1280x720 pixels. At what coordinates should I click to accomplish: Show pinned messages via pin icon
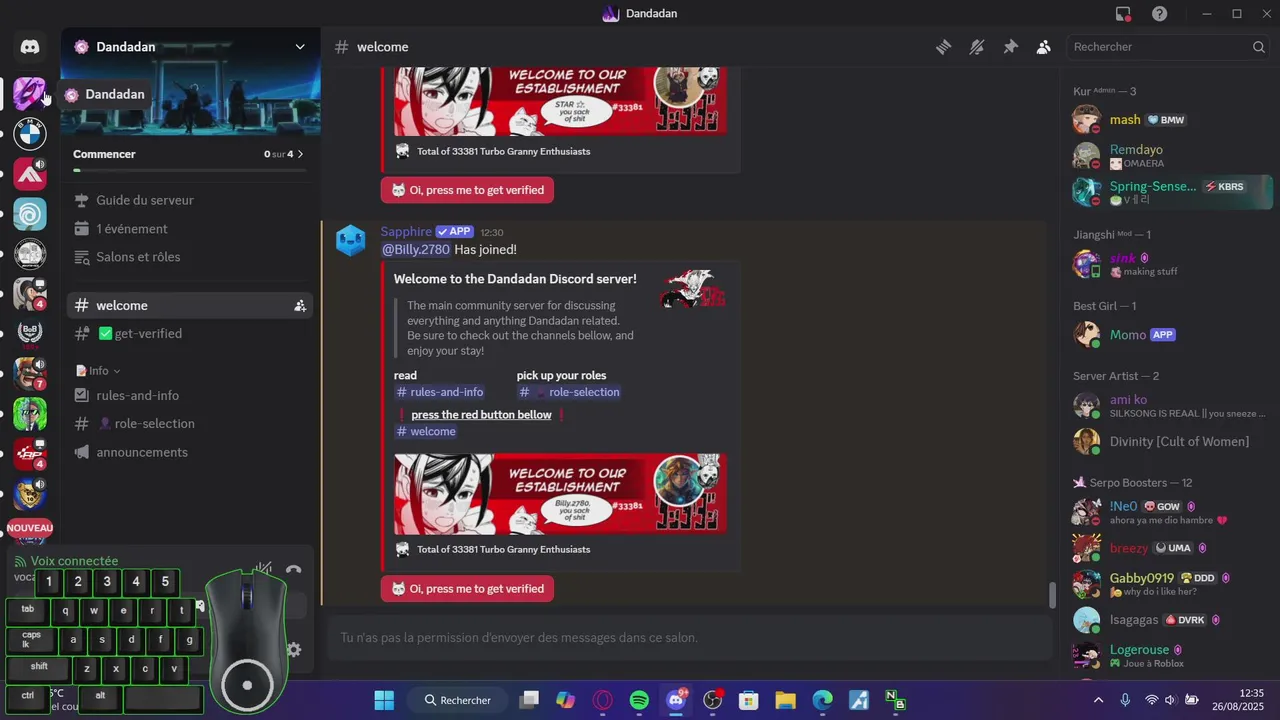pos(1011,47)
